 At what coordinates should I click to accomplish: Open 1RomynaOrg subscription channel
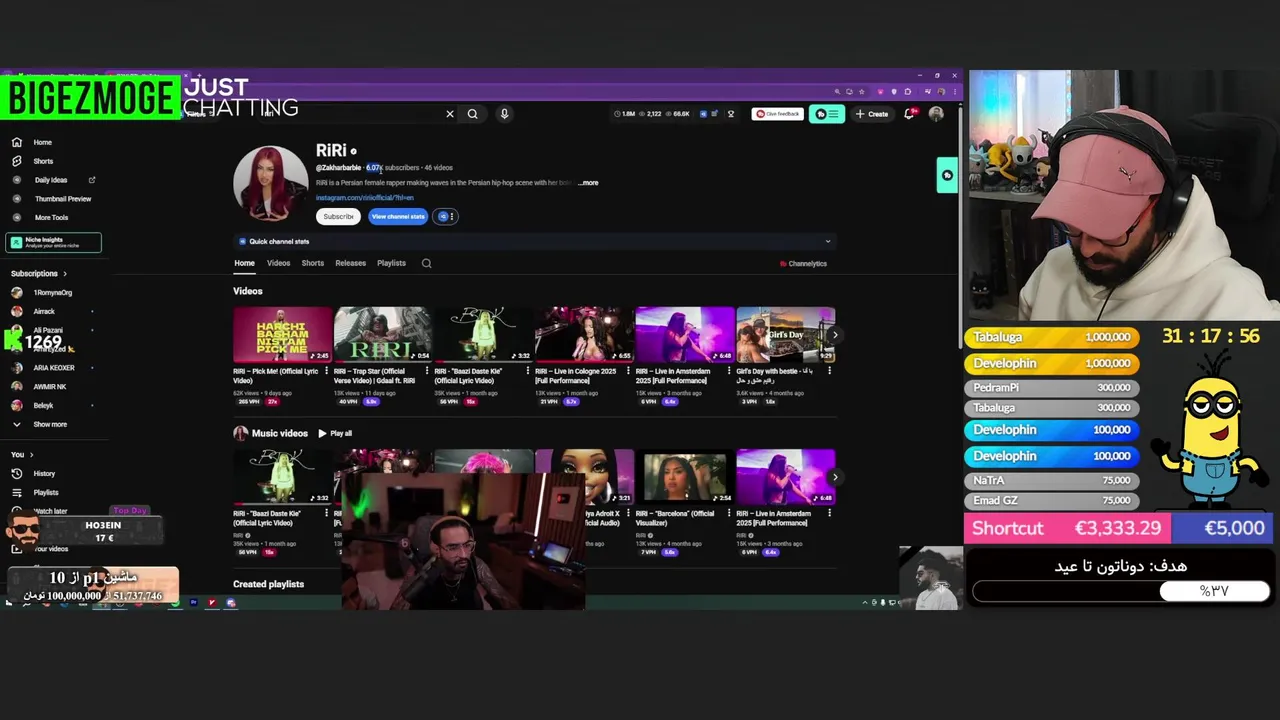pyautogui.click(x=52, y=293)
